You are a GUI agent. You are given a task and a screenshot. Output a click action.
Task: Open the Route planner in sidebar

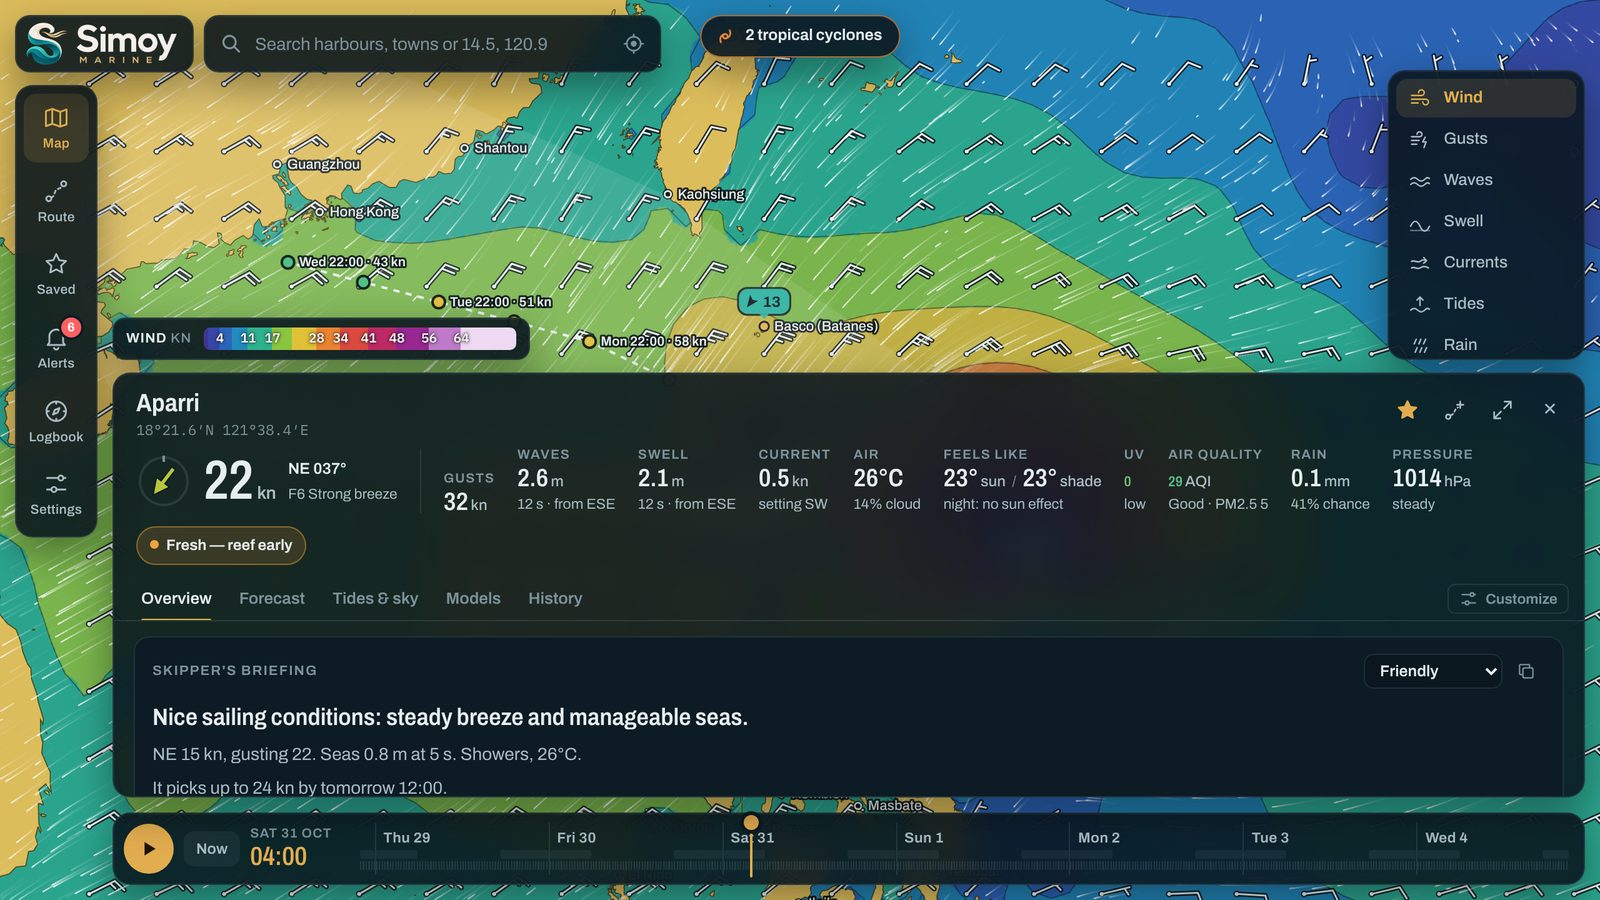click(56, 201)
